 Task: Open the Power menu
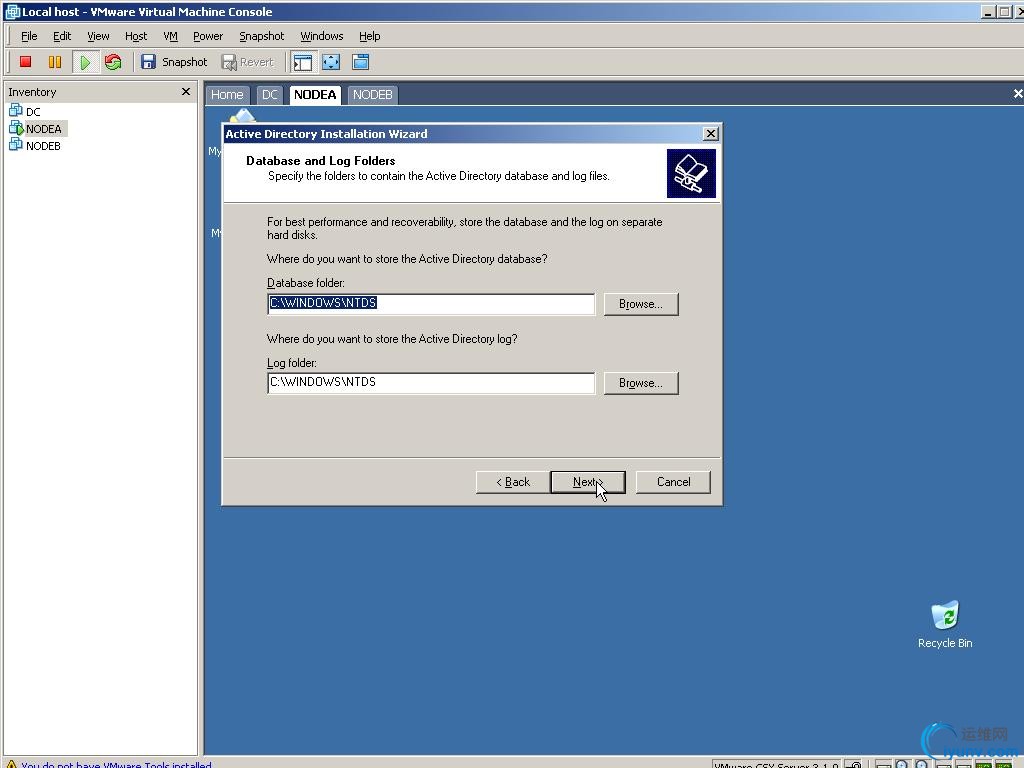208,36
